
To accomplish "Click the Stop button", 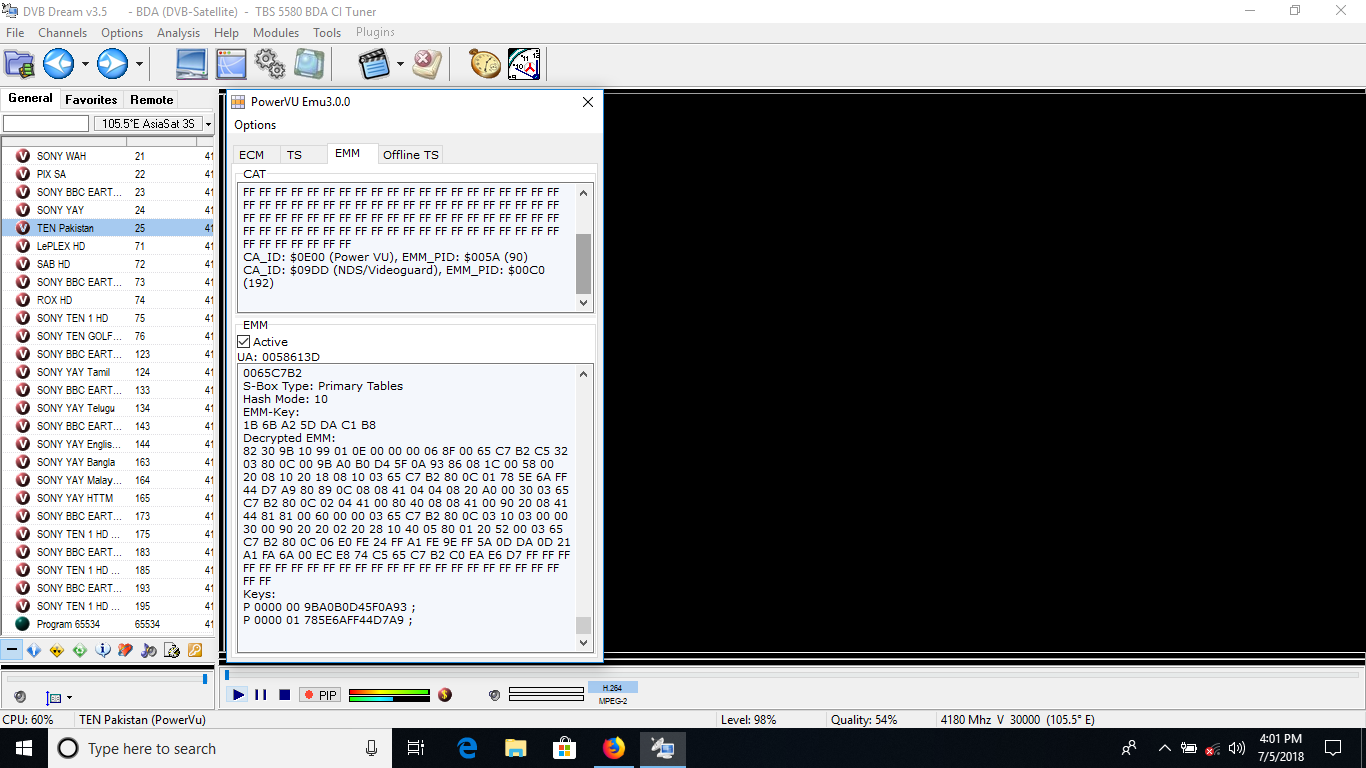I will [284, 695].
